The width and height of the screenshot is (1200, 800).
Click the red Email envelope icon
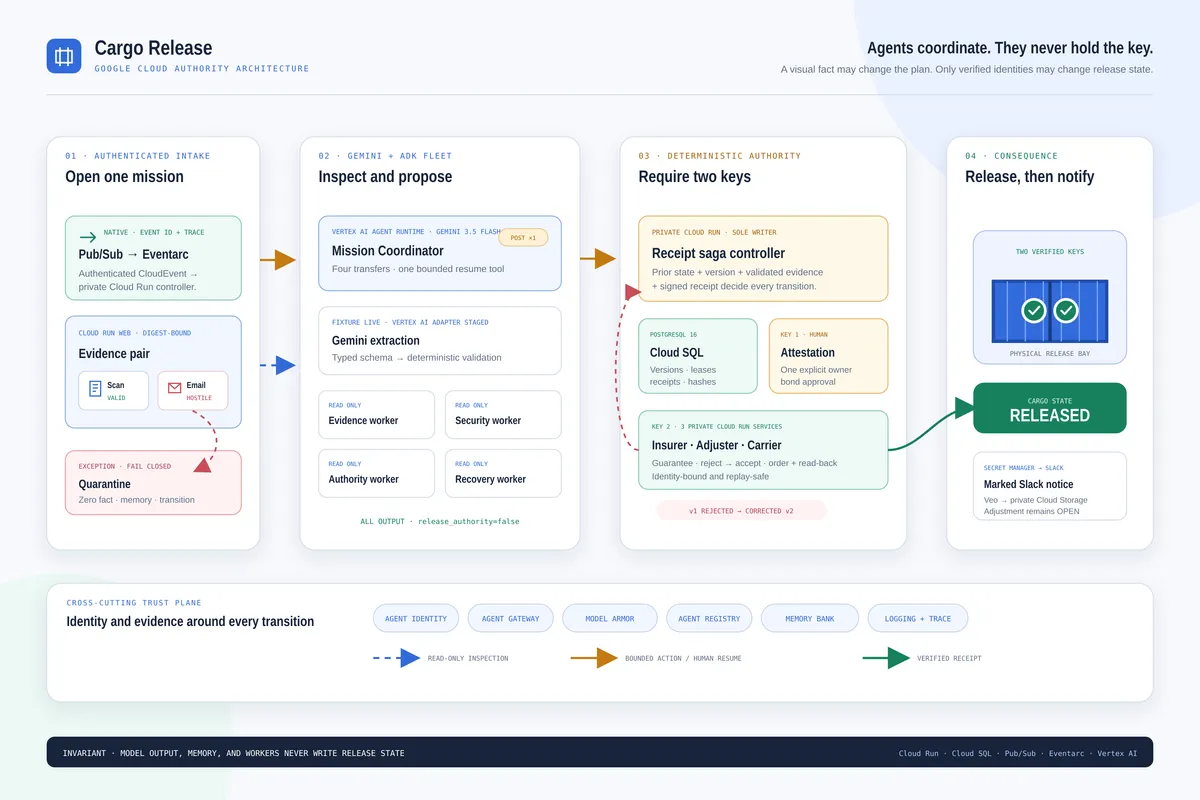pos(175,387)
